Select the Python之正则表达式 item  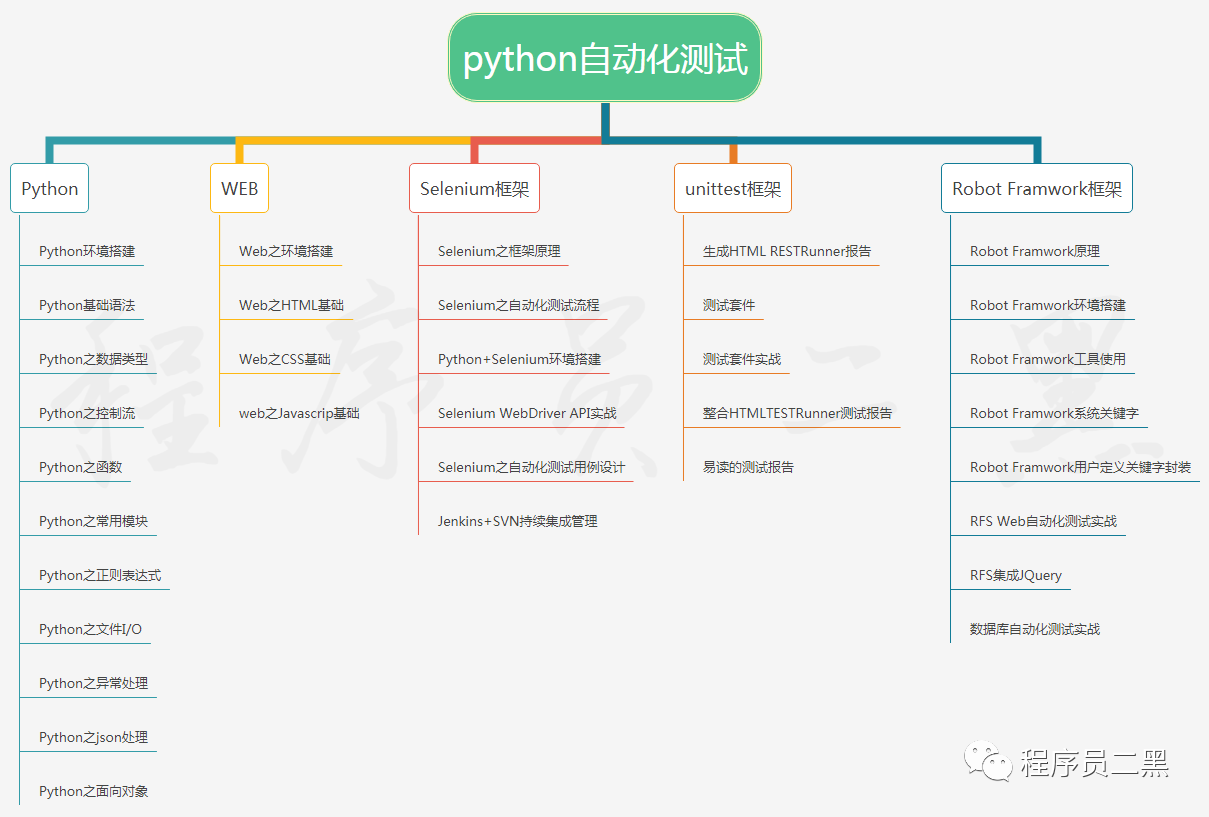click(x=100, y=575)
